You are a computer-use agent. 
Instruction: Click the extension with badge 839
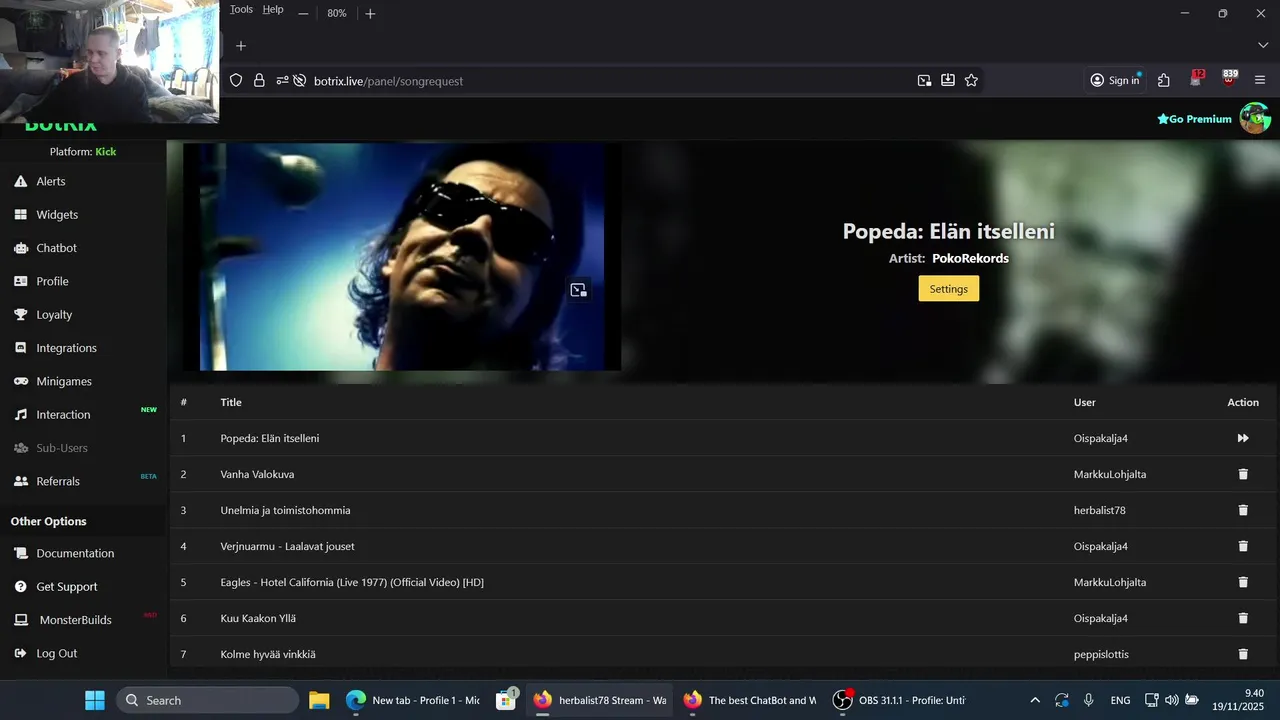click(x=1229, y=80)
